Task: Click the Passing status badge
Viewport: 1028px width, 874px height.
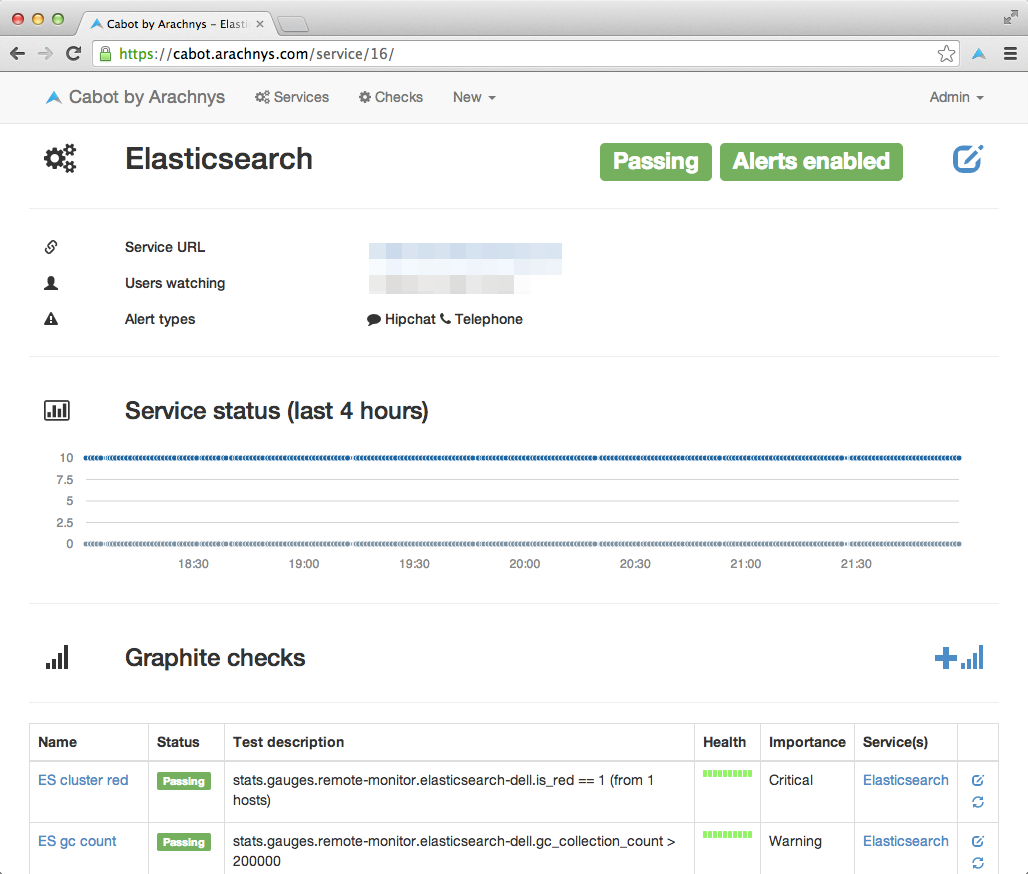Action: pos(656,162)
